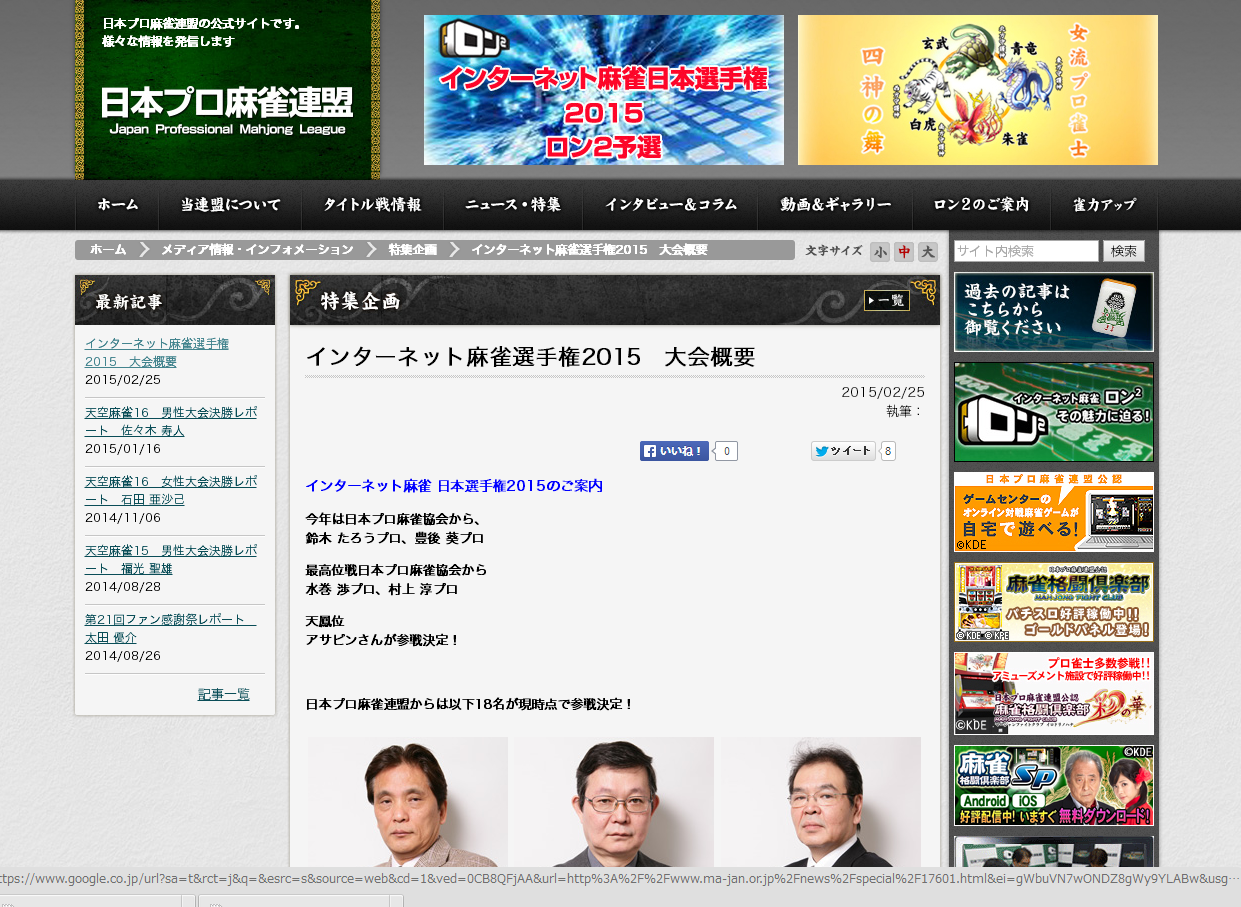1241x907 pixels.
Task: Set font size to medium (中)
Action: 904,252
